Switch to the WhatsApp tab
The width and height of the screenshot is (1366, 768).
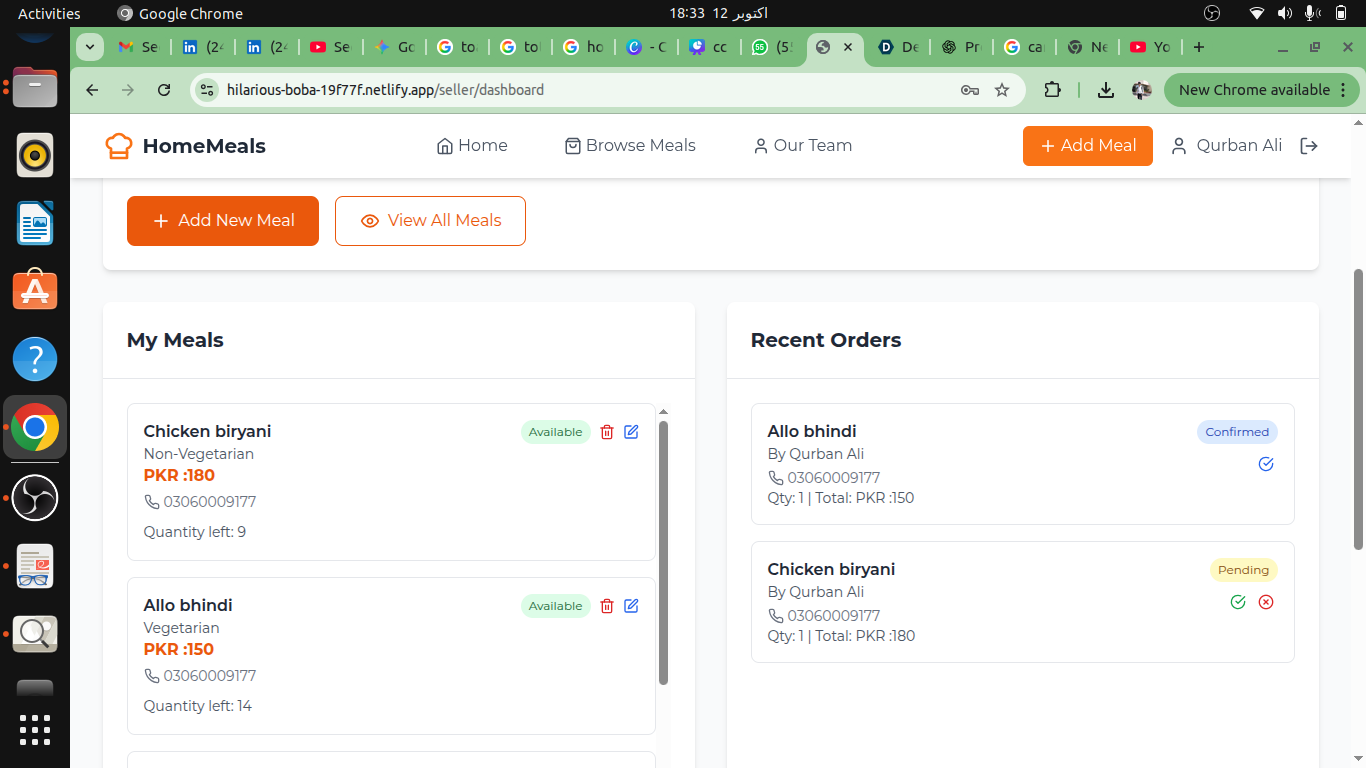tap(772, 47)
